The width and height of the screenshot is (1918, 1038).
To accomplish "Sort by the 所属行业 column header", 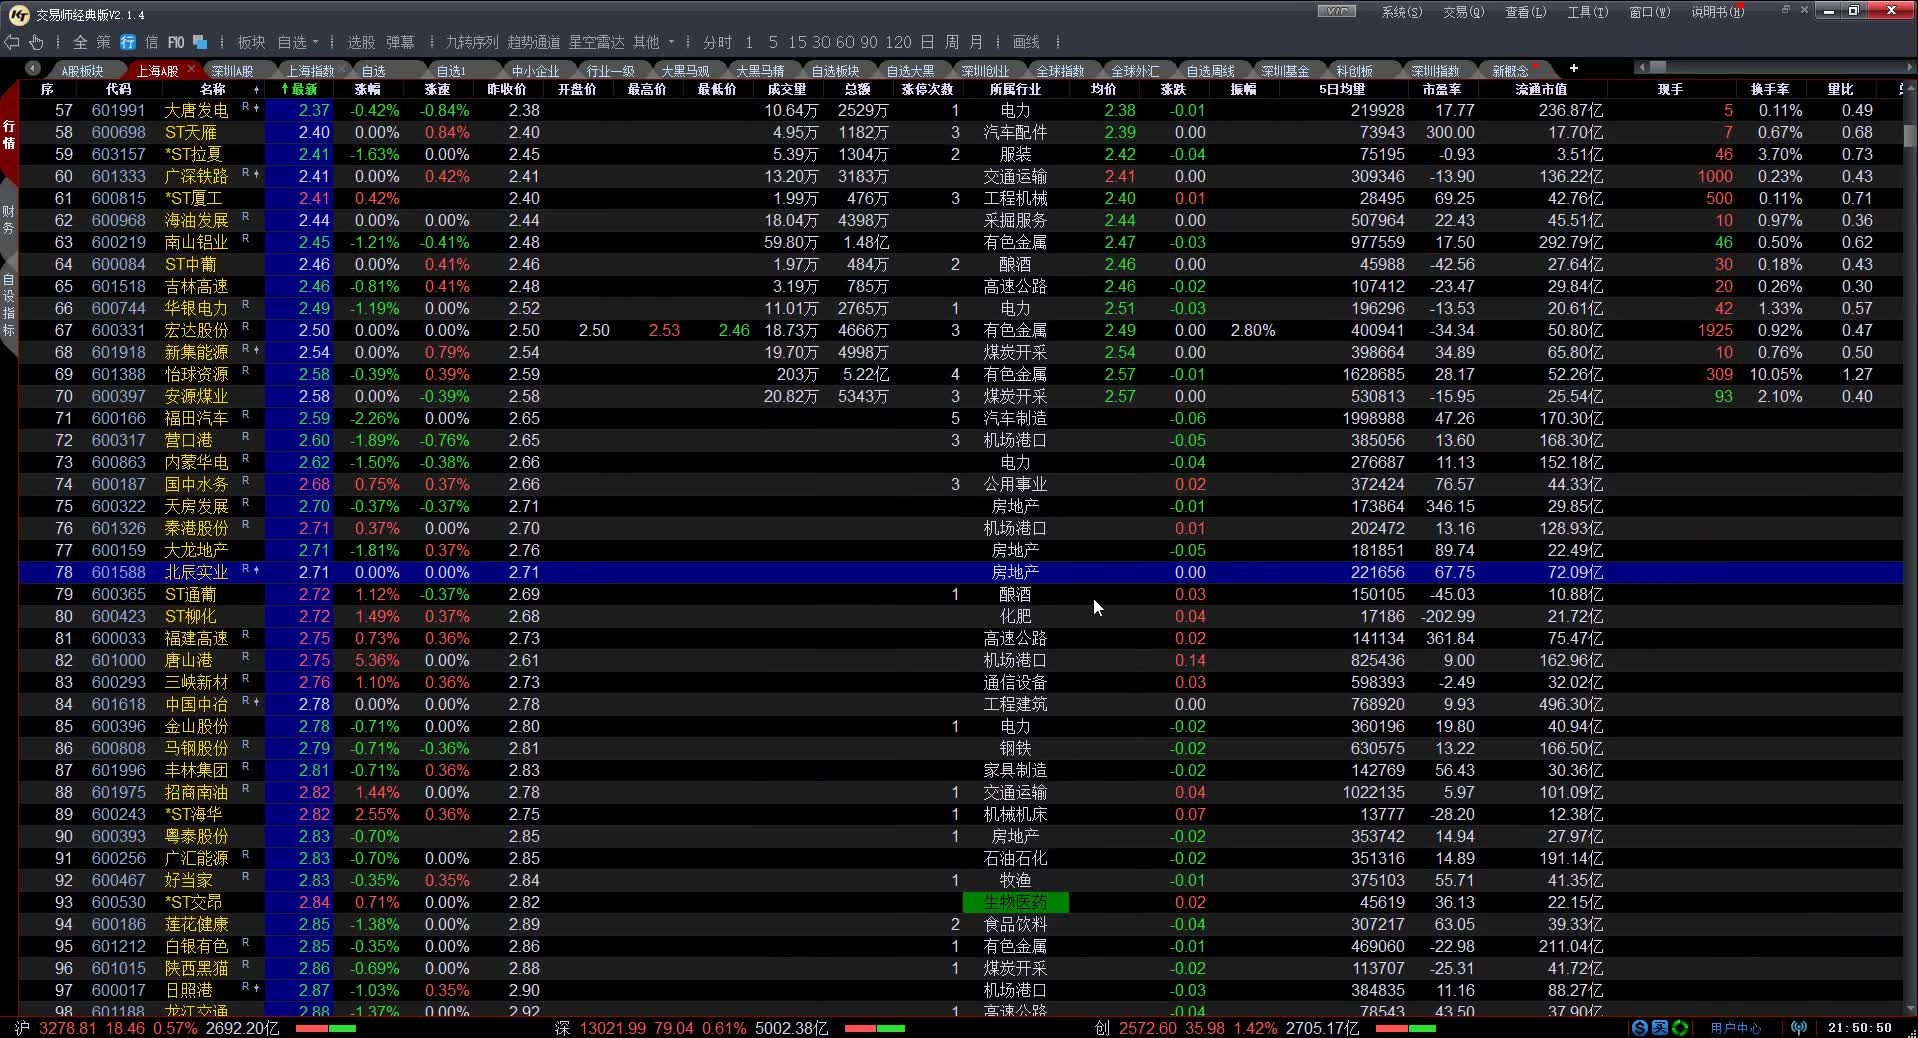I will 1015,89.
